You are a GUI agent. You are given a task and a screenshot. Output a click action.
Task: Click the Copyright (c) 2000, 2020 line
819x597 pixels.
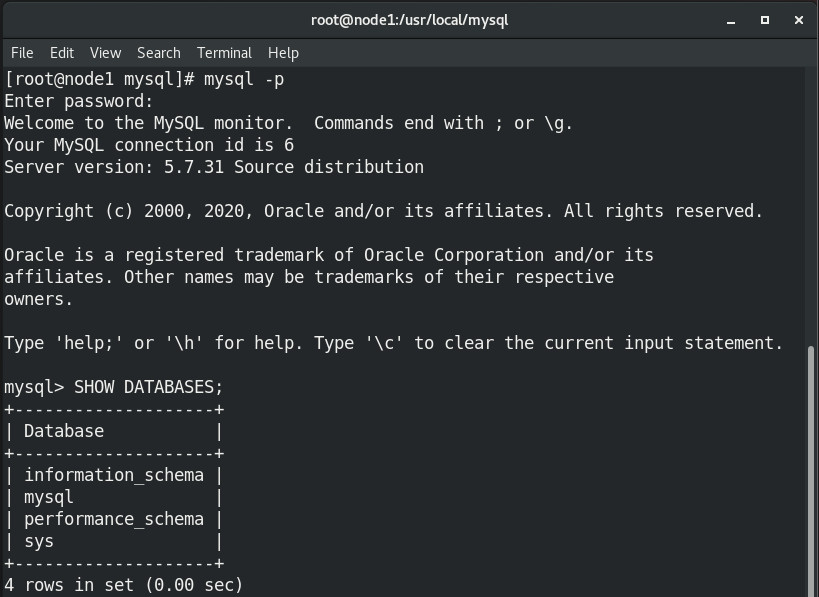pos(384,211)
